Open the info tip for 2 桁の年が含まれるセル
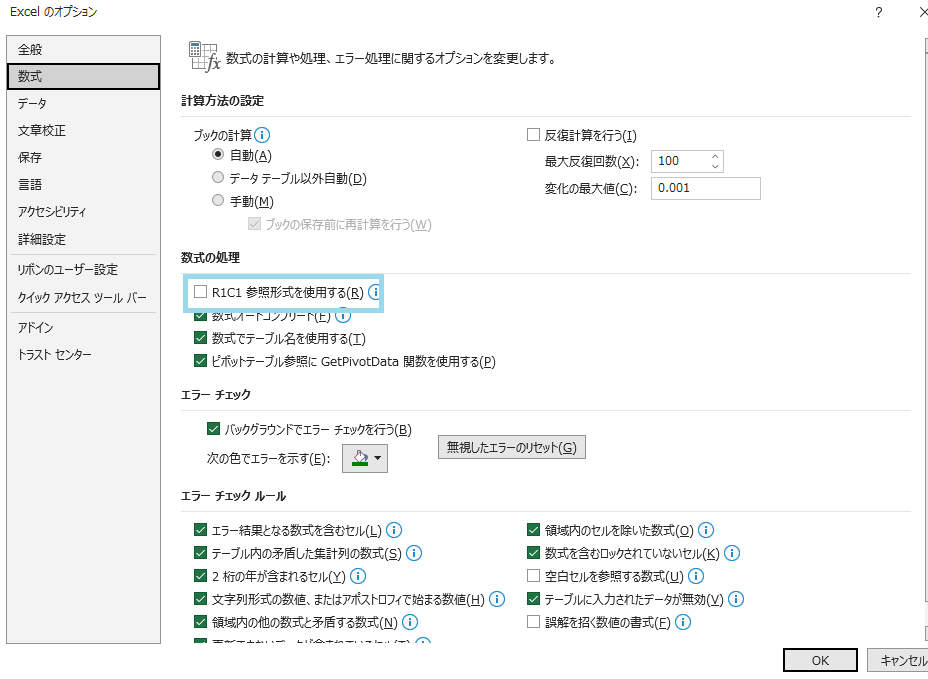The width and height of the screenshot is (928, 679). pyautogui.click(x=357, y=576)
